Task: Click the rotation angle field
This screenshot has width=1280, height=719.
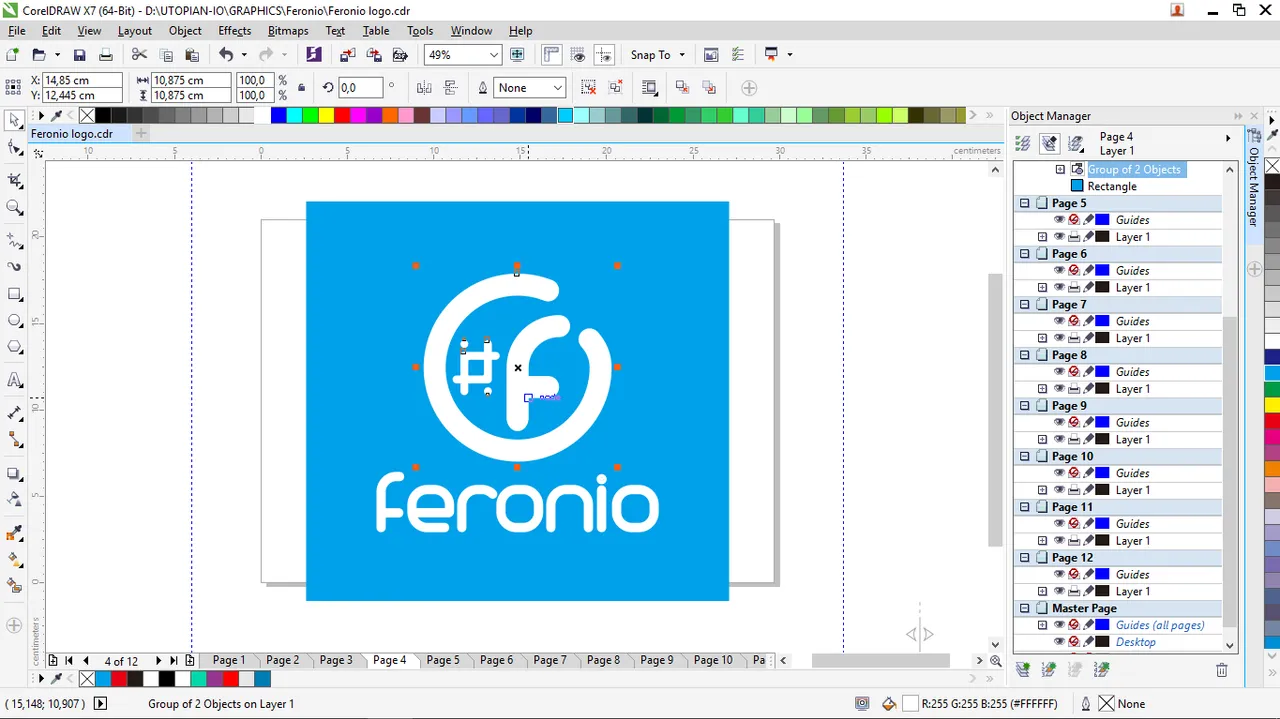Action: pyautogui.click(x=362, y=88)
